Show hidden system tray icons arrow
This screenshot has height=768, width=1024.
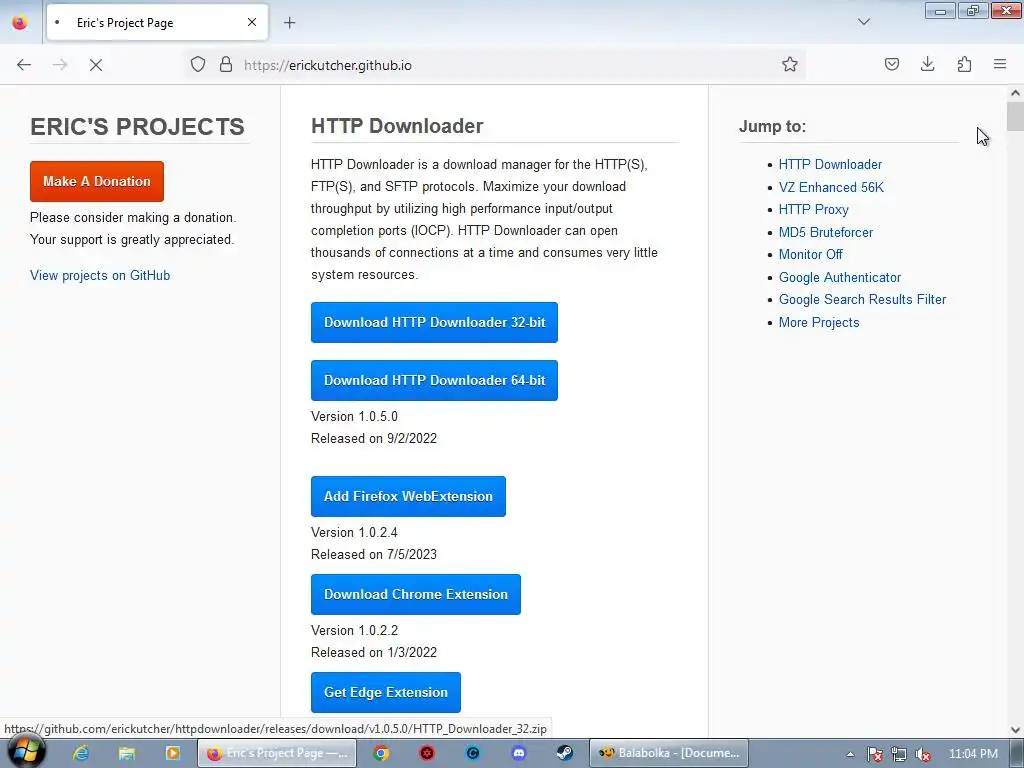[x=850, y=754]
